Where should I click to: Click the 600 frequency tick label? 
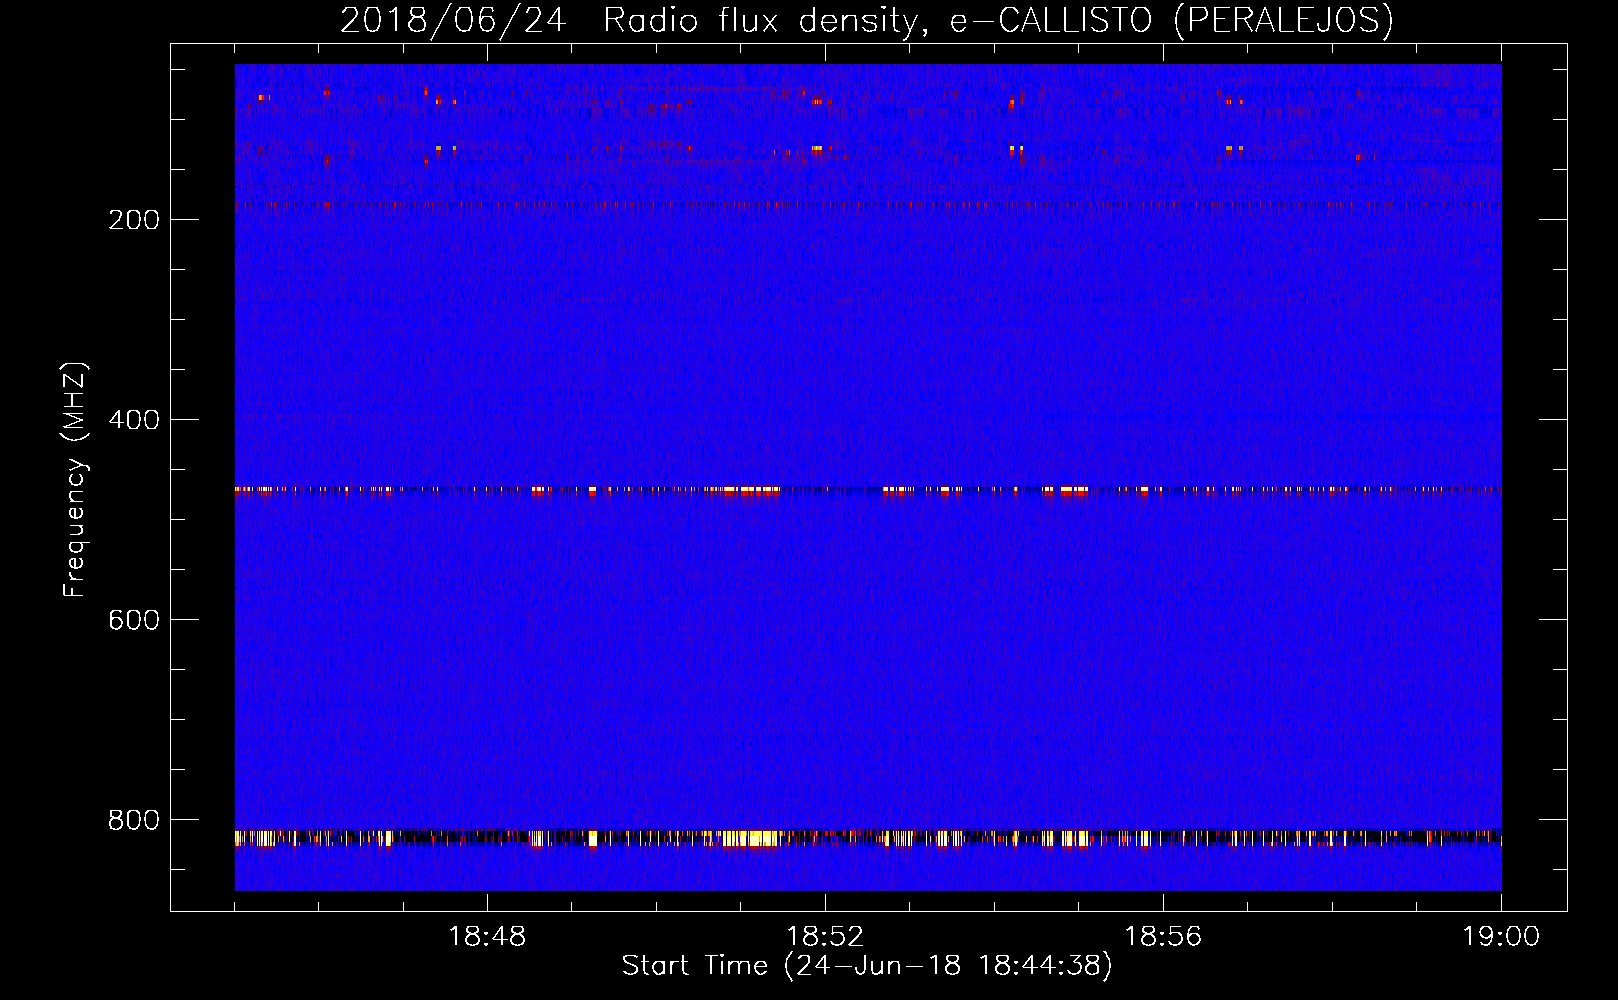point(134,620)
